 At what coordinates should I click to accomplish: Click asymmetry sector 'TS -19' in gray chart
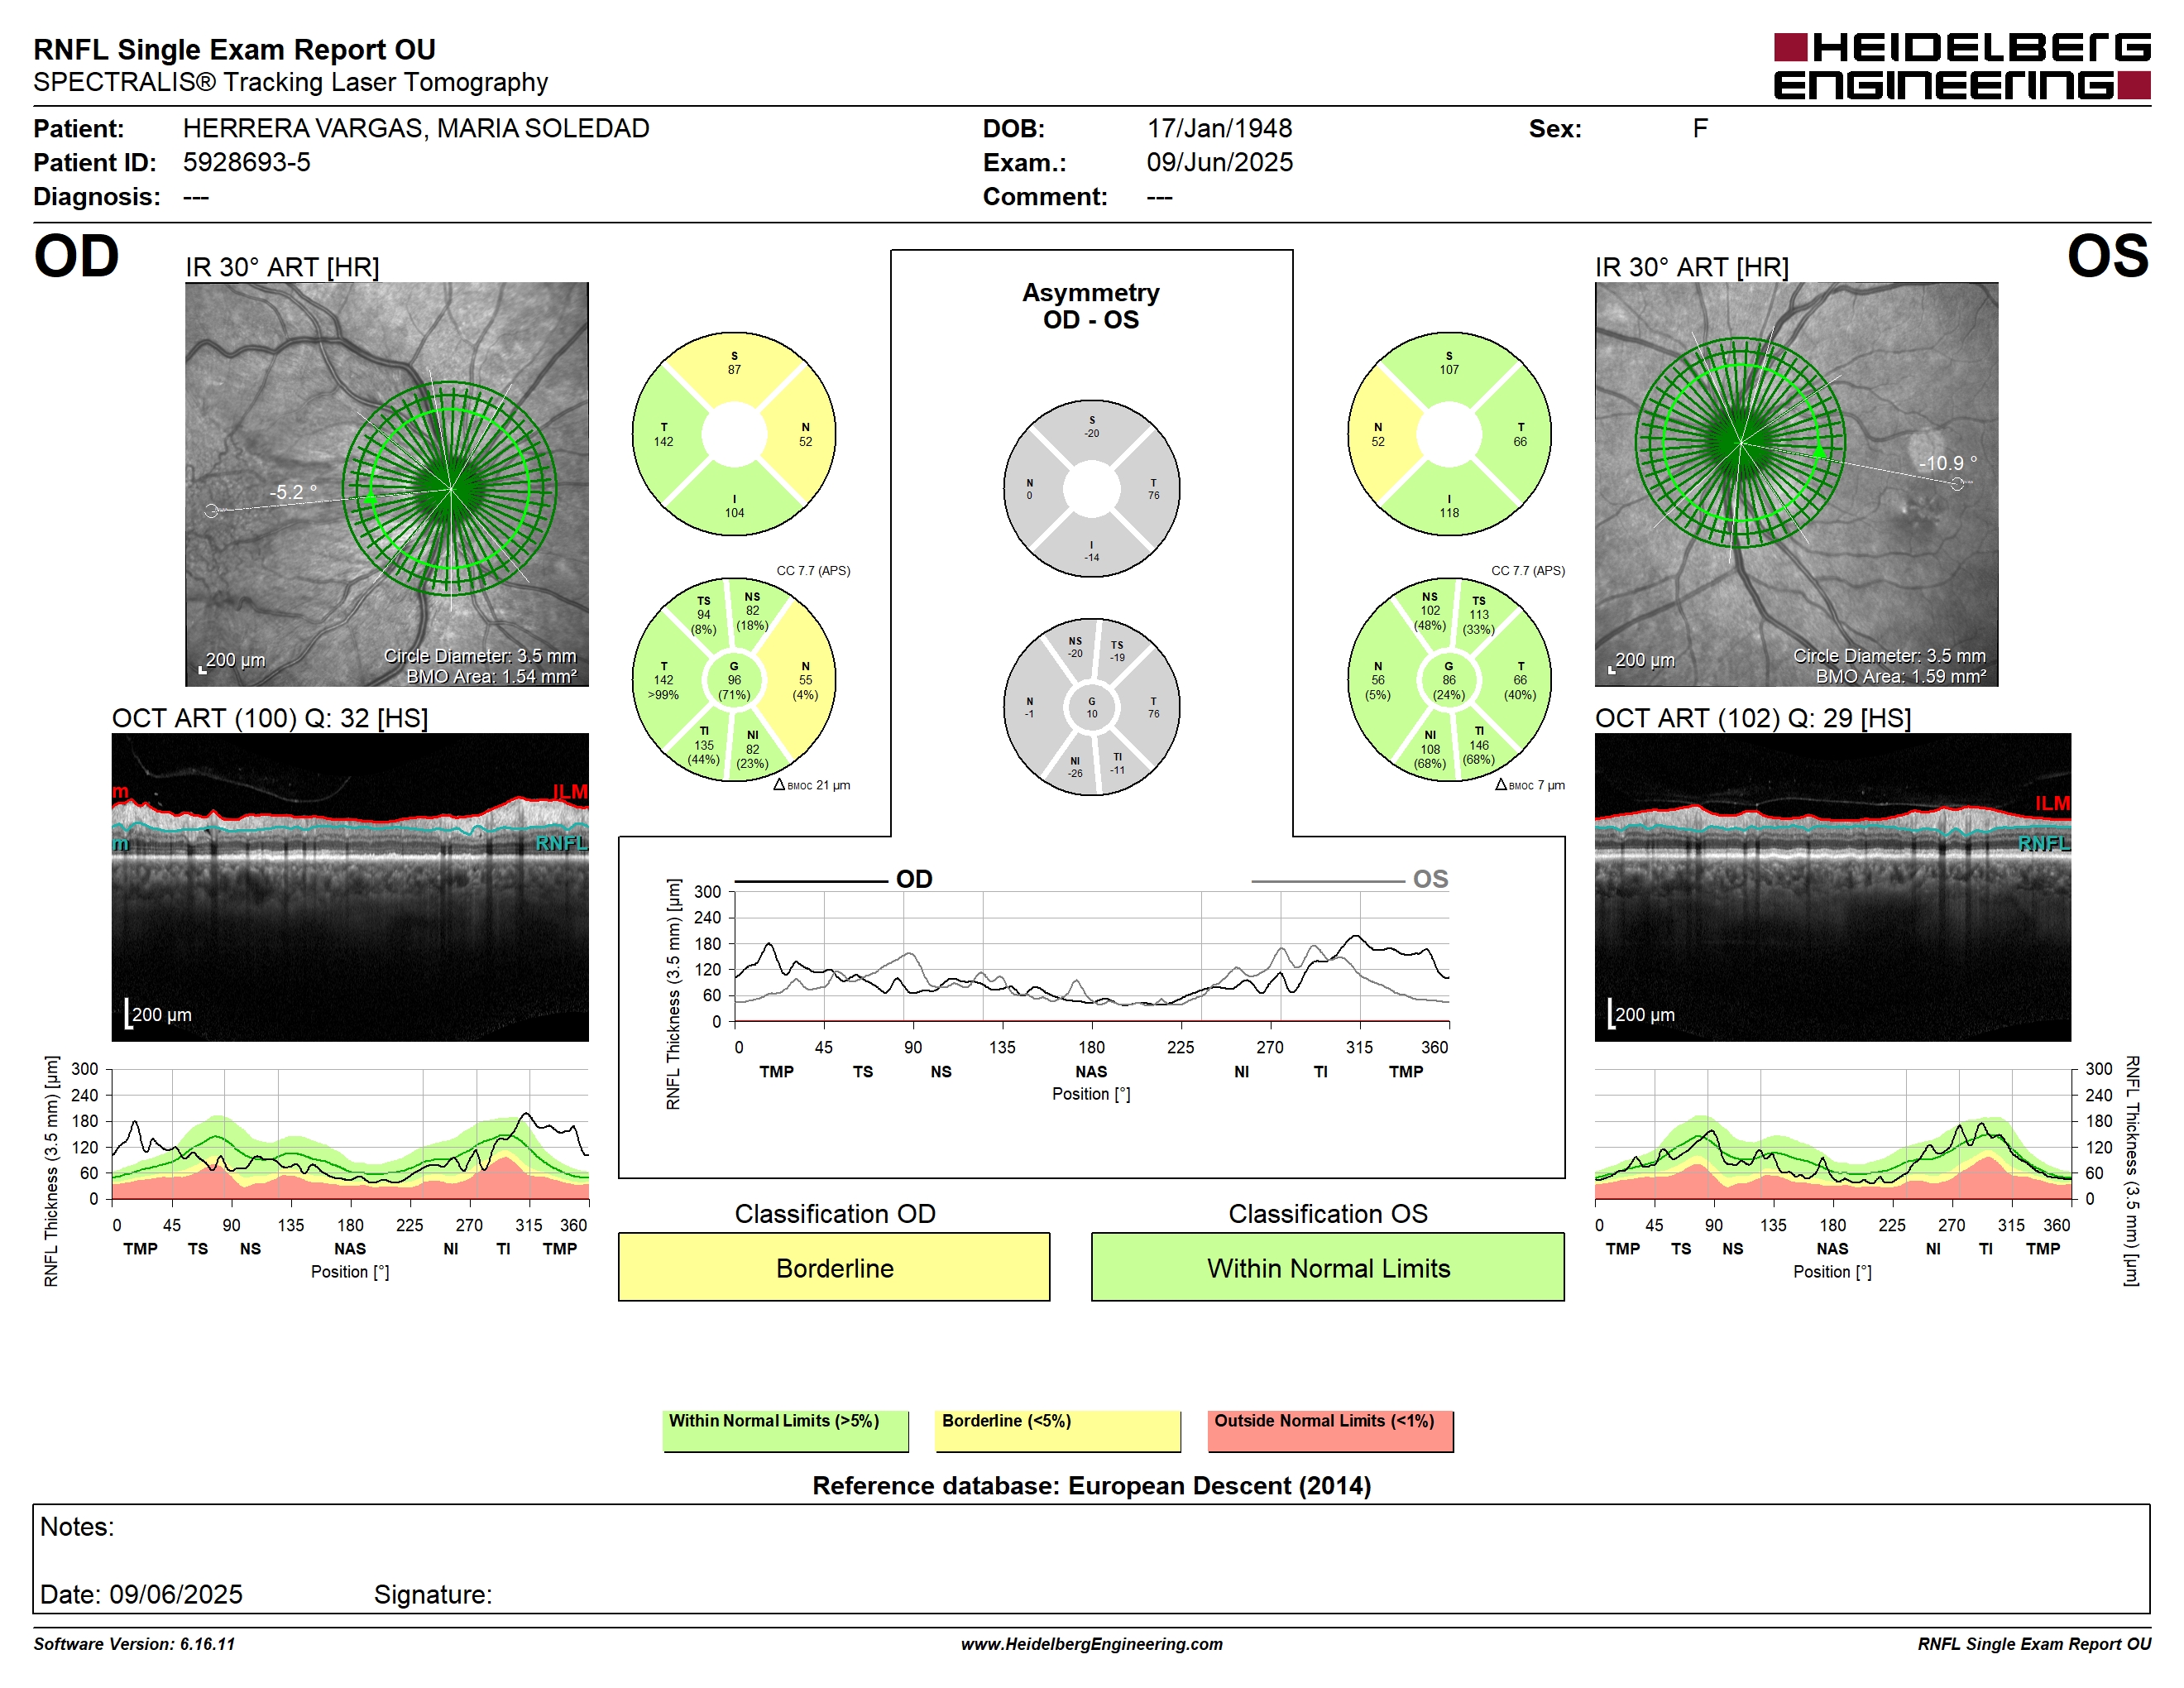(x=1117, y=651)
